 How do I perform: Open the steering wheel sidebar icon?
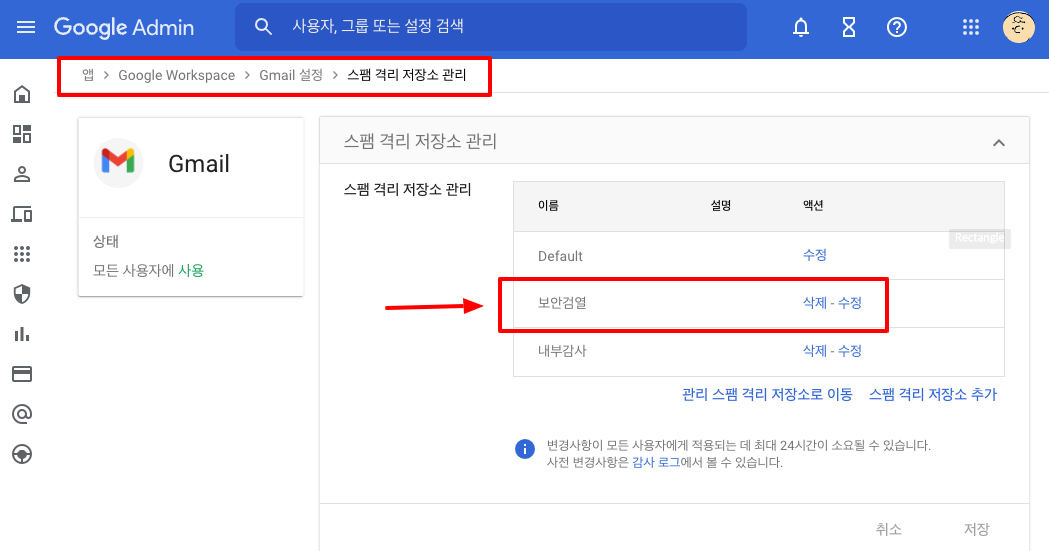click(22, 455)
